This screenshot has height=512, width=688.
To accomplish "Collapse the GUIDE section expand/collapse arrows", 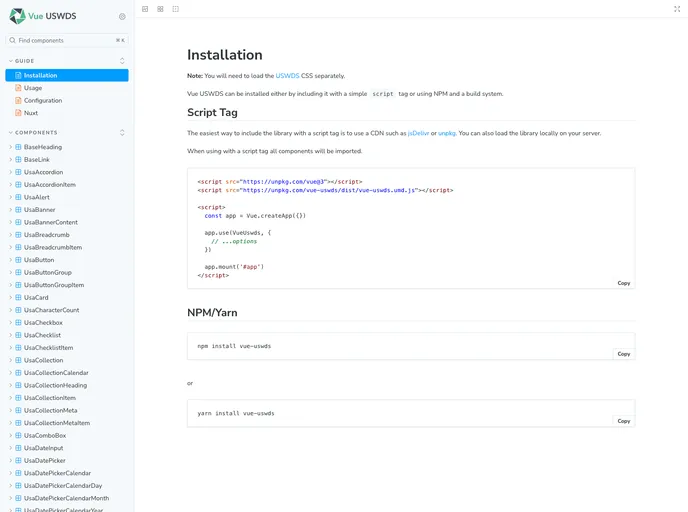I will click(122, 61).
